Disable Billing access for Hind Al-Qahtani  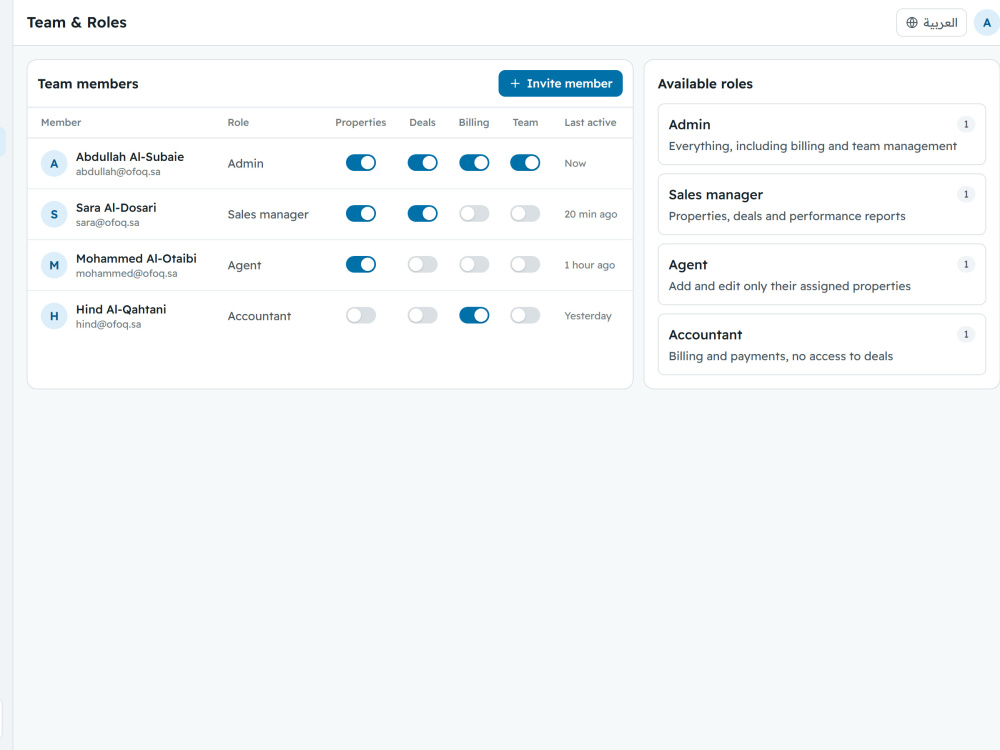point(474,316)
